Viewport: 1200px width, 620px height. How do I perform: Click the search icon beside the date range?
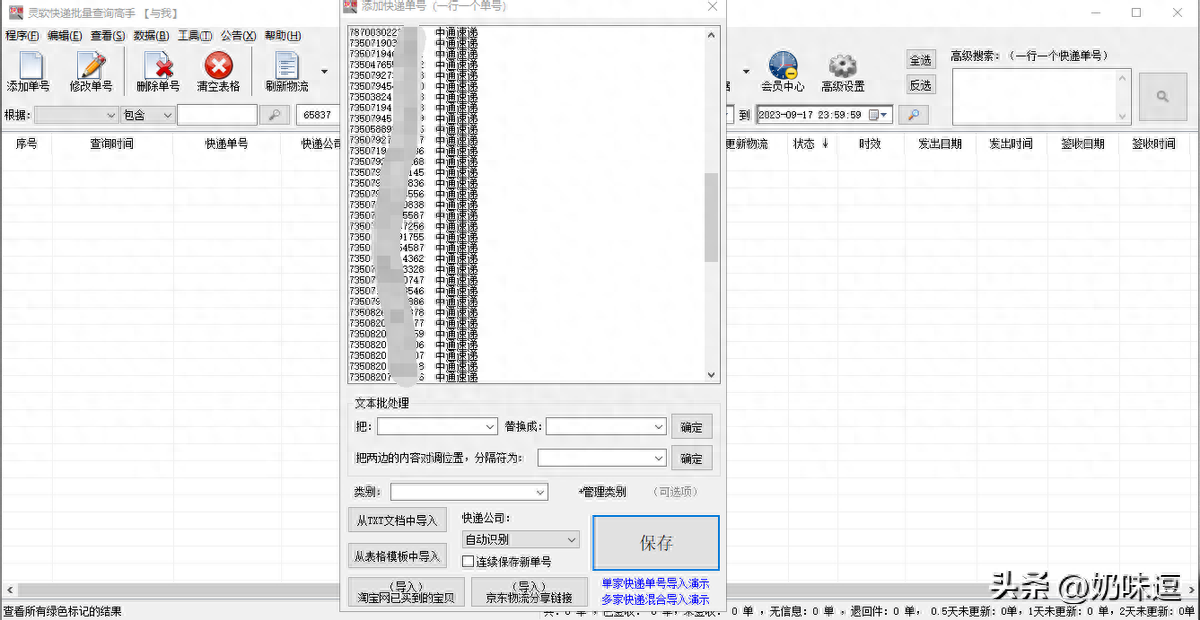[913, 115]
